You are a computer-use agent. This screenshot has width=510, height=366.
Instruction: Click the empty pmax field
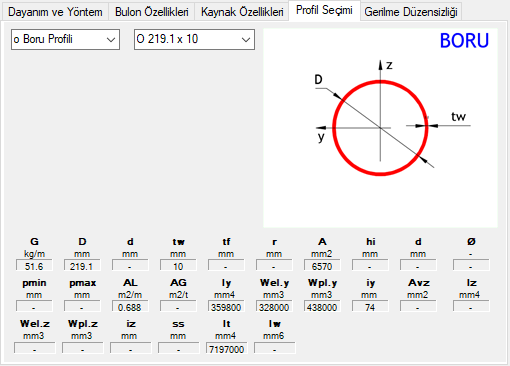[x=82, y=307]
